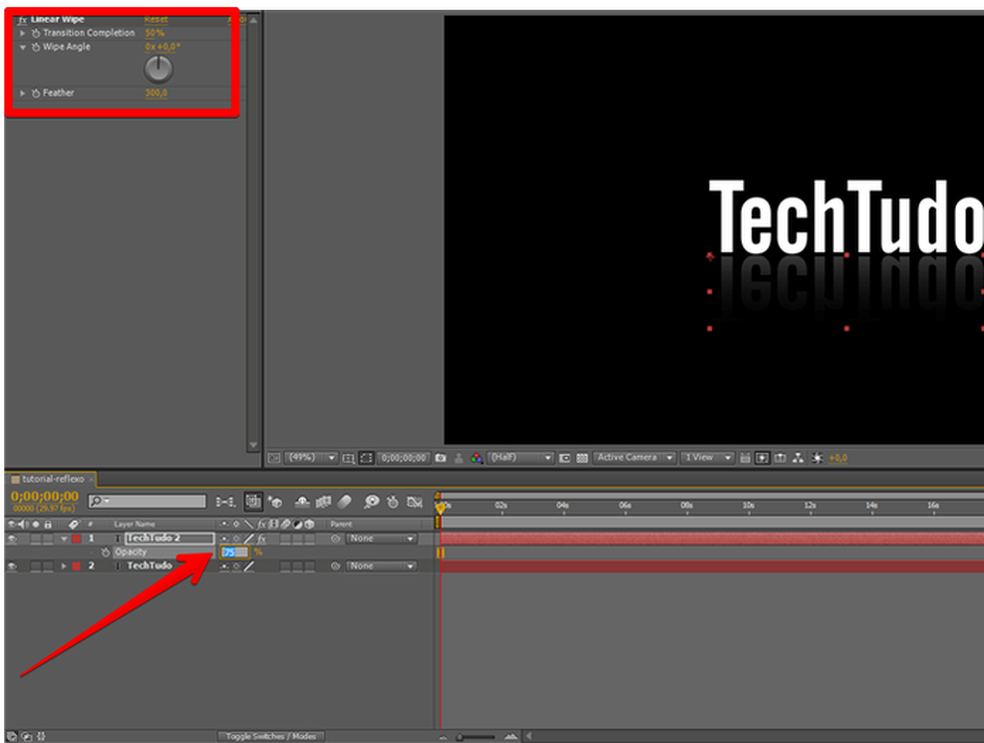The height and width of the screenshot is (743, 984).
Task: Open the Parent dropdown for TechTudo
Action: point(382,567)
